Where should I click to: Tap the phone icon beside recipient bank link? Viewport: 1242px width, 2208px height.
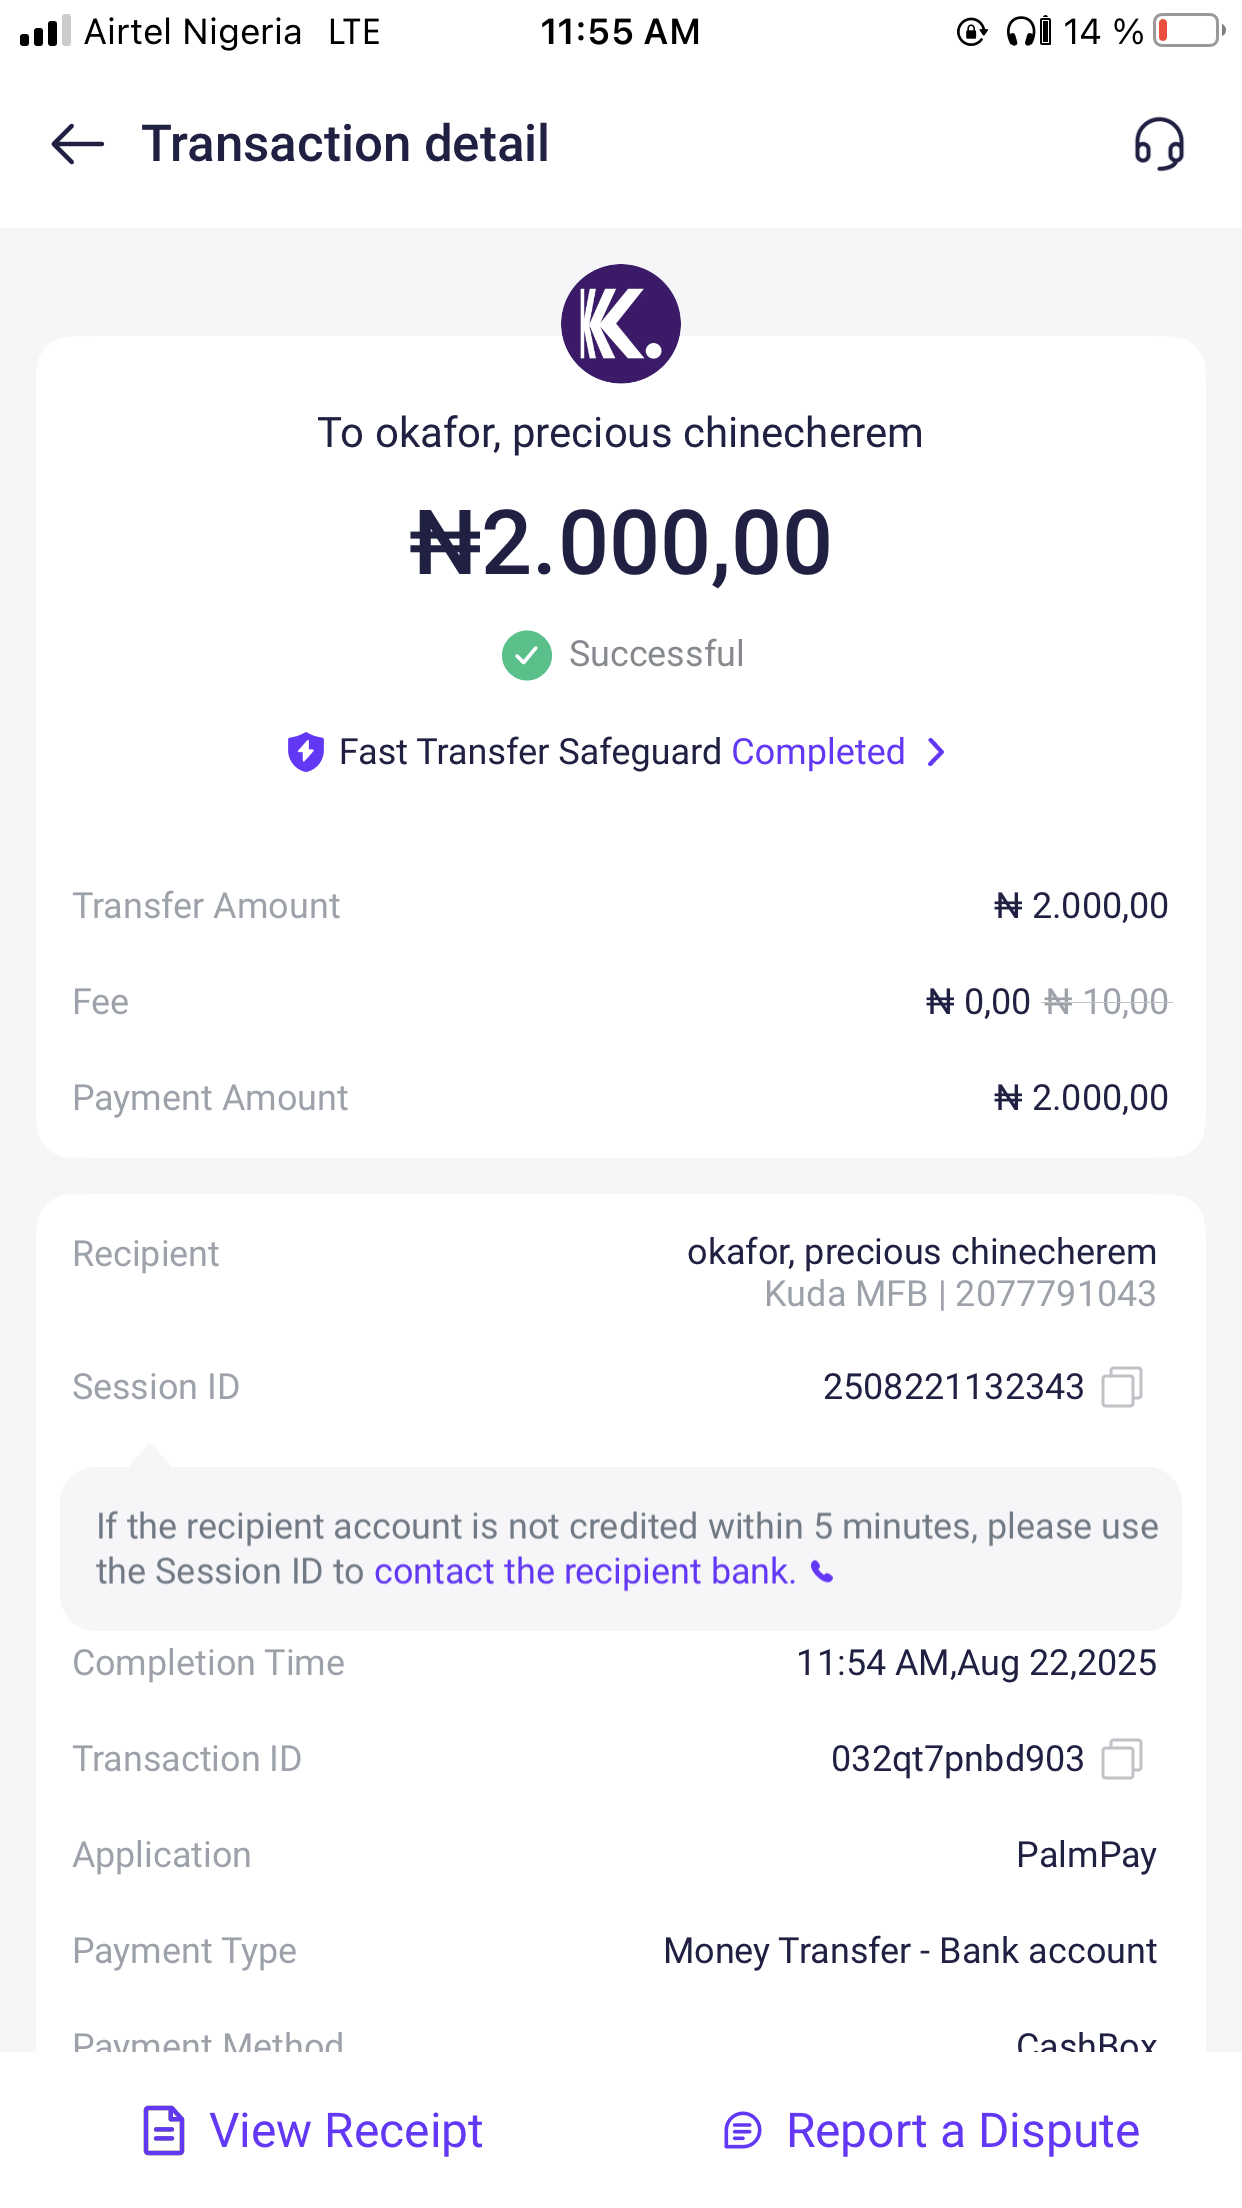(x=822, y=1572)
